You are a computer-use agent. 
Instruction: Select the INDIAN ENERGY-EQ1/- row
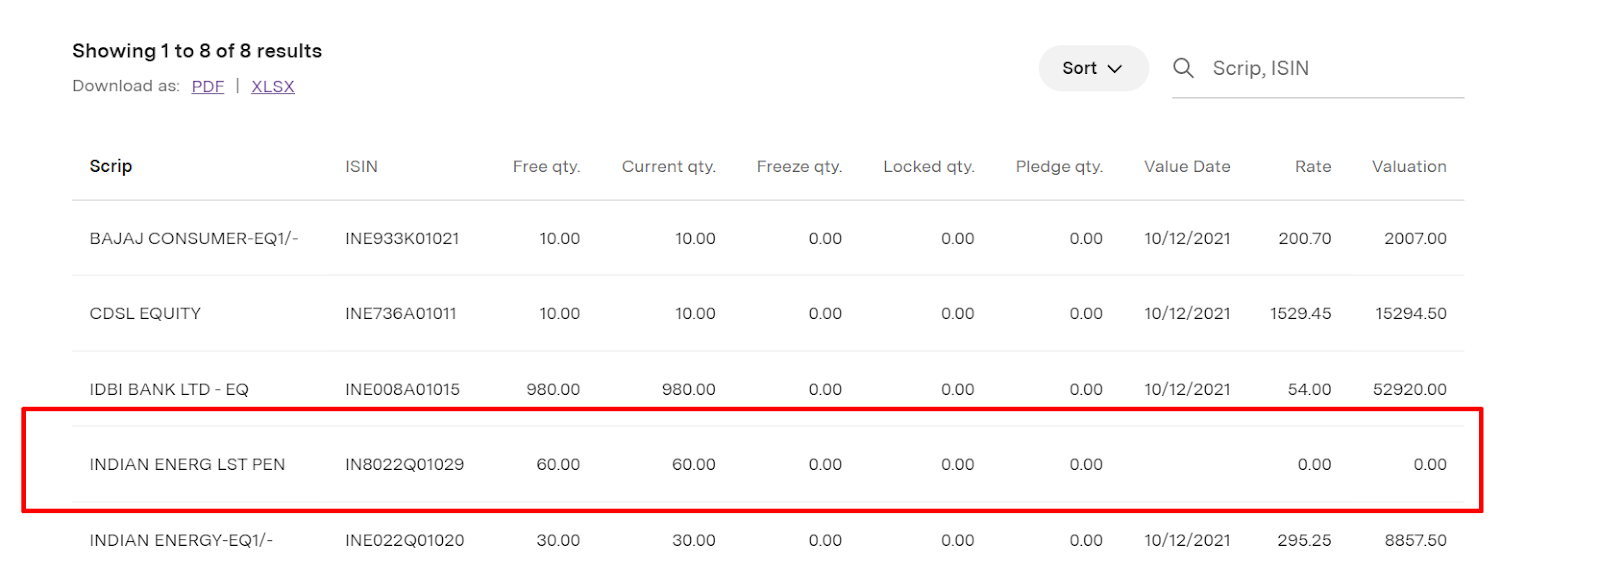pos(768,540)
